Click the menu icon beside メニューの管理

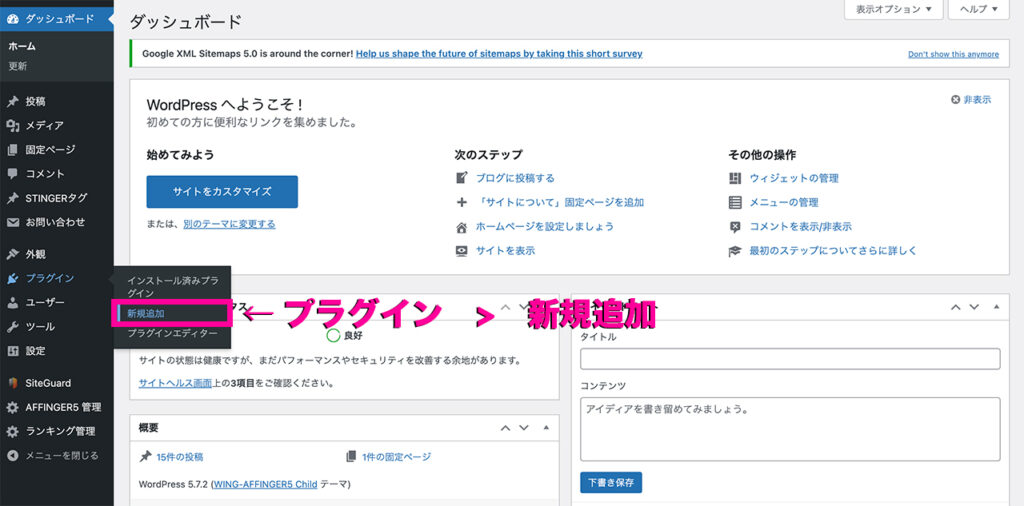[x=735, y=202]
